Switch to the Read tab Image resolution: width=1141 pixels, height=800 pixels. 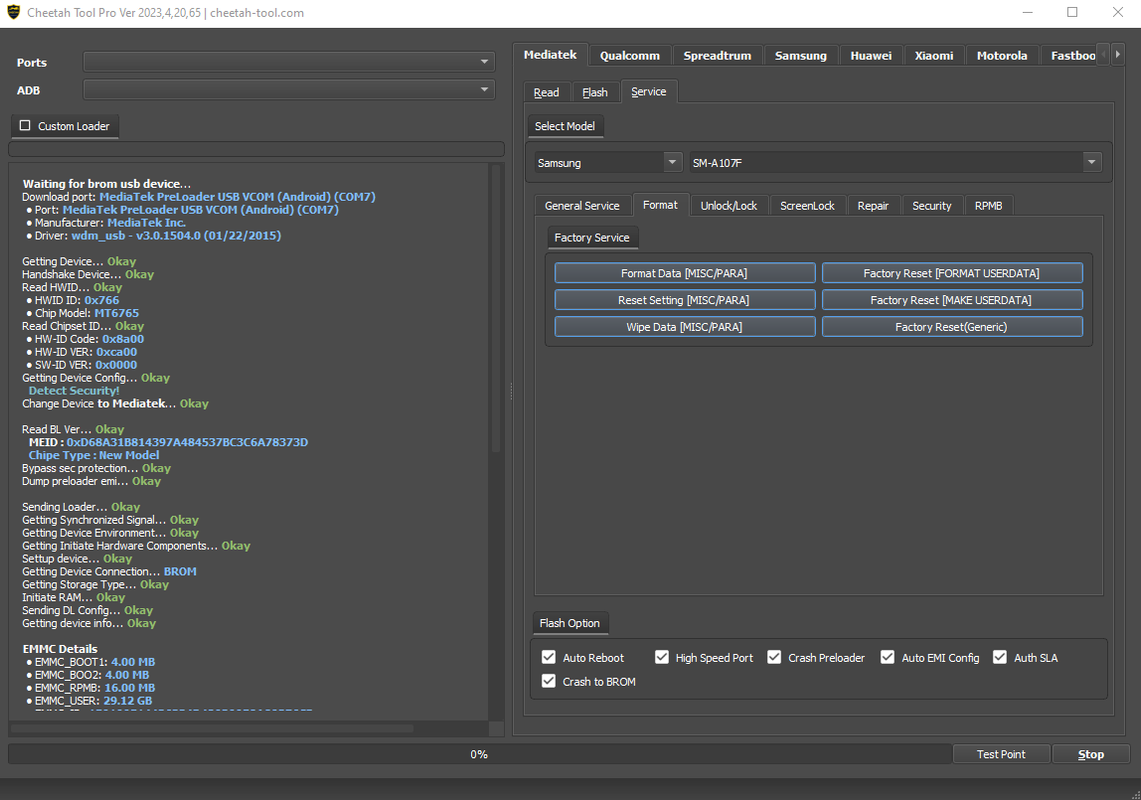click(x=546, y=92)
